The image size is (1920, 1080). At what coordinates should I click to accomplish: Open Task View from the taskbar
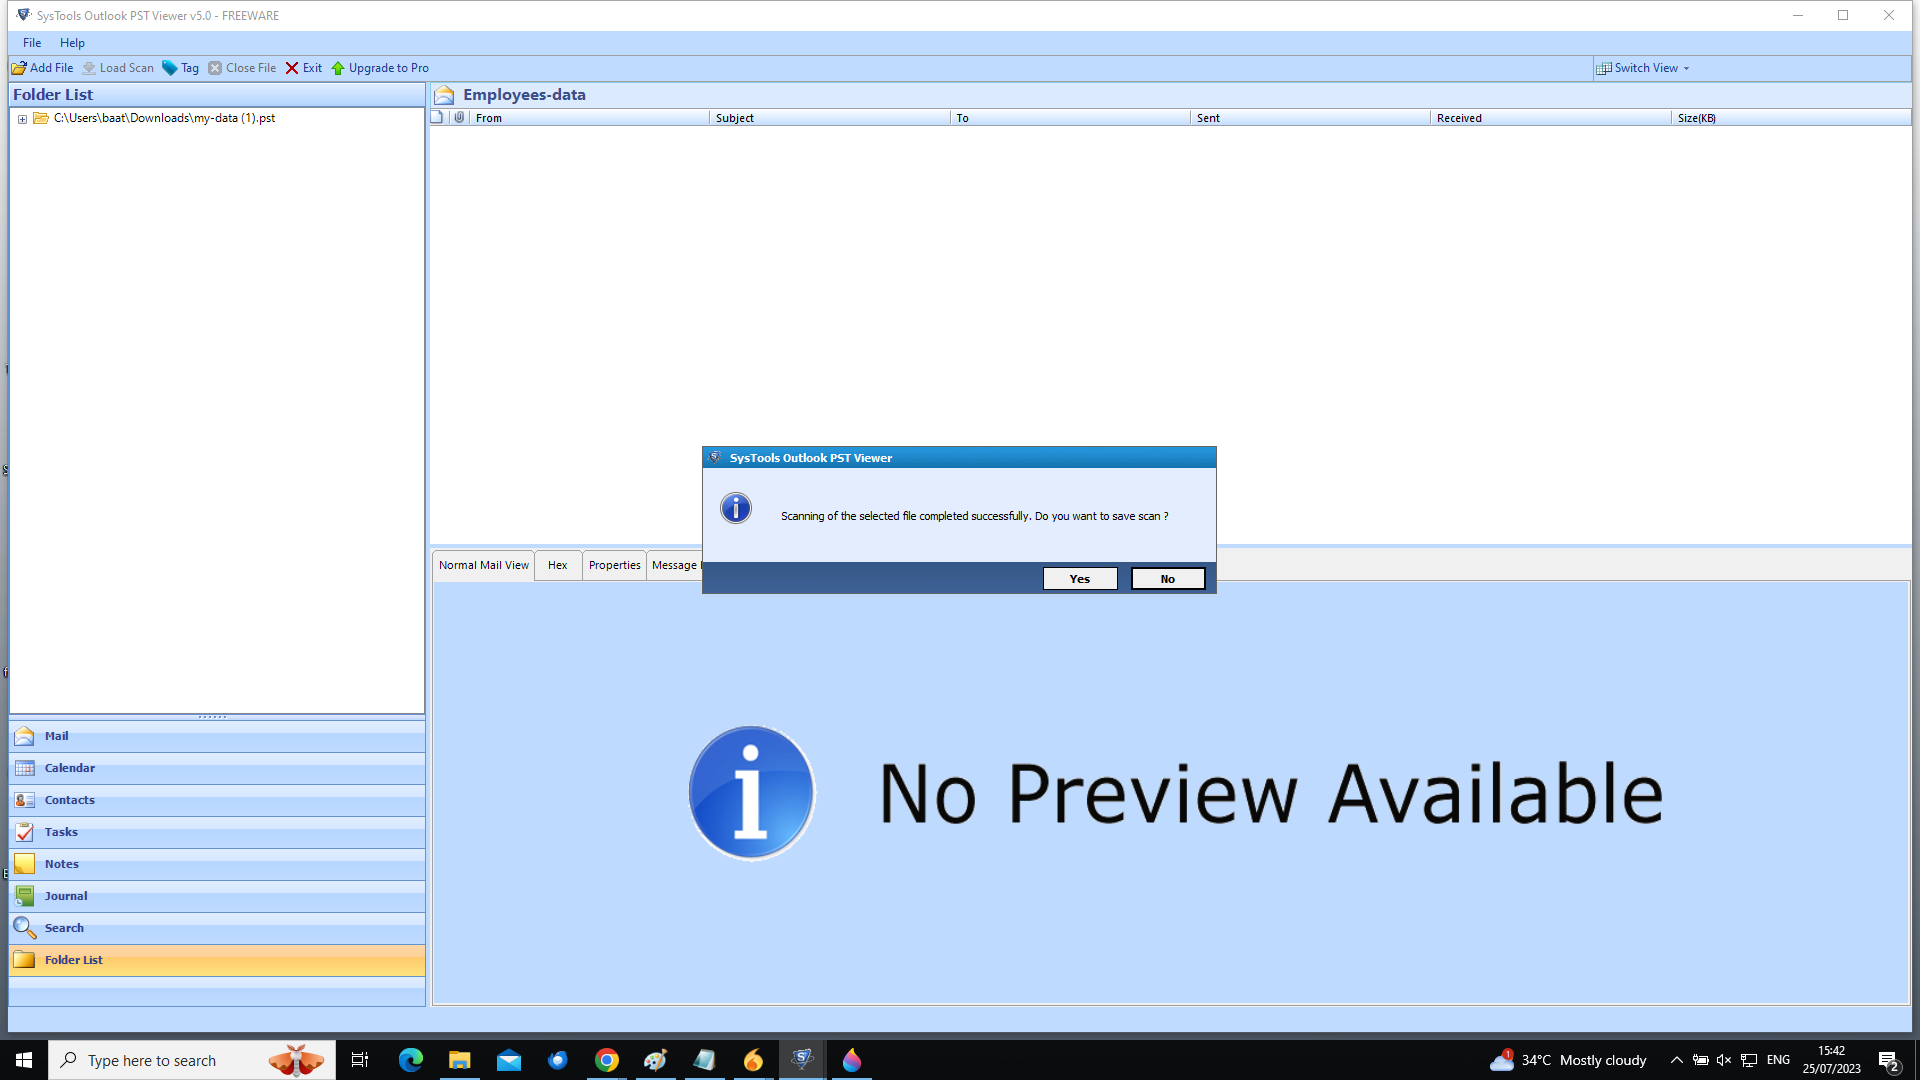[x=360, y=1060]
